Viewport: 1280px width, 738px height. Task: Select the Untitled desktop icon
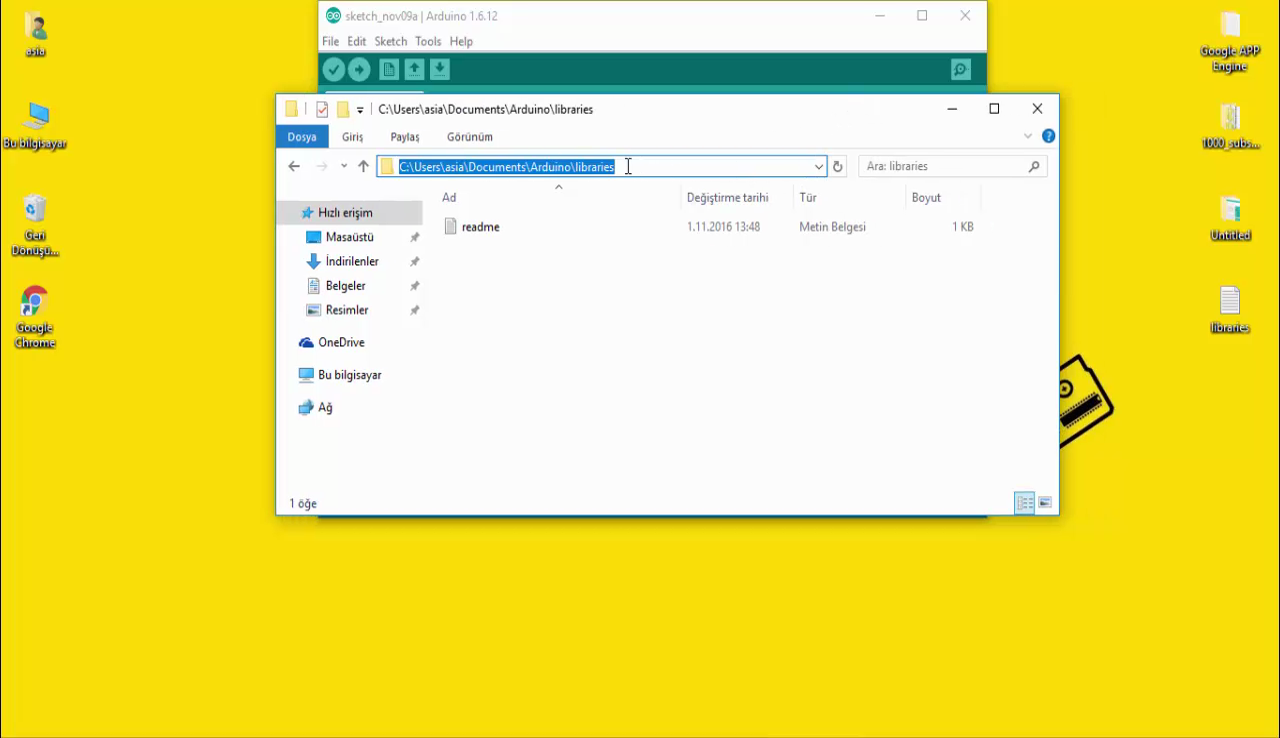1230,218
